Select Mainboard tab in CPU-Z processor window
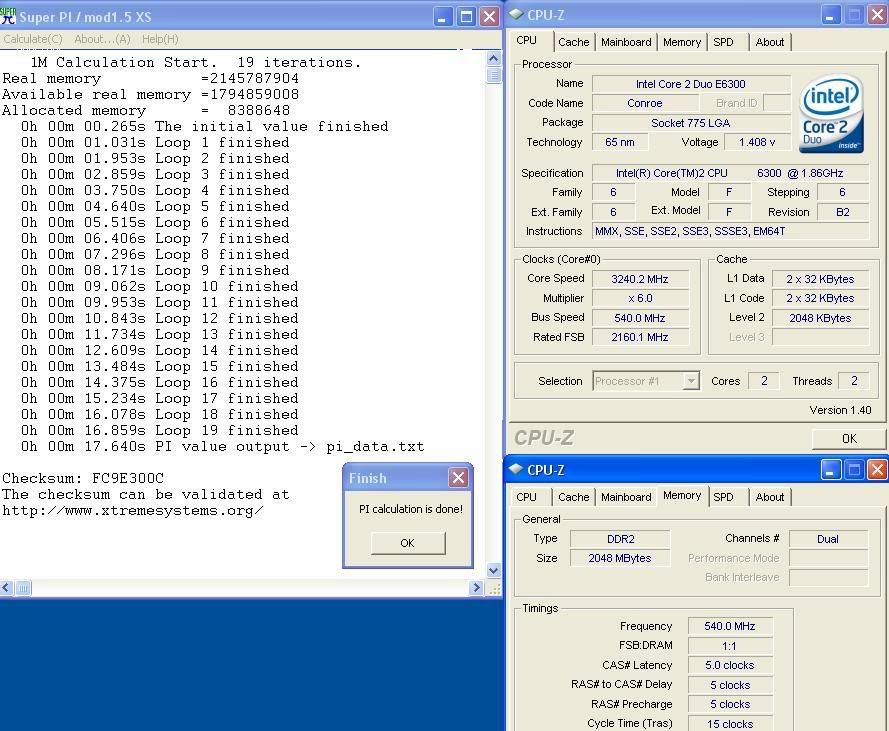Image resolution: width=889 pixels, height=731 pixels. click(626, 42)
